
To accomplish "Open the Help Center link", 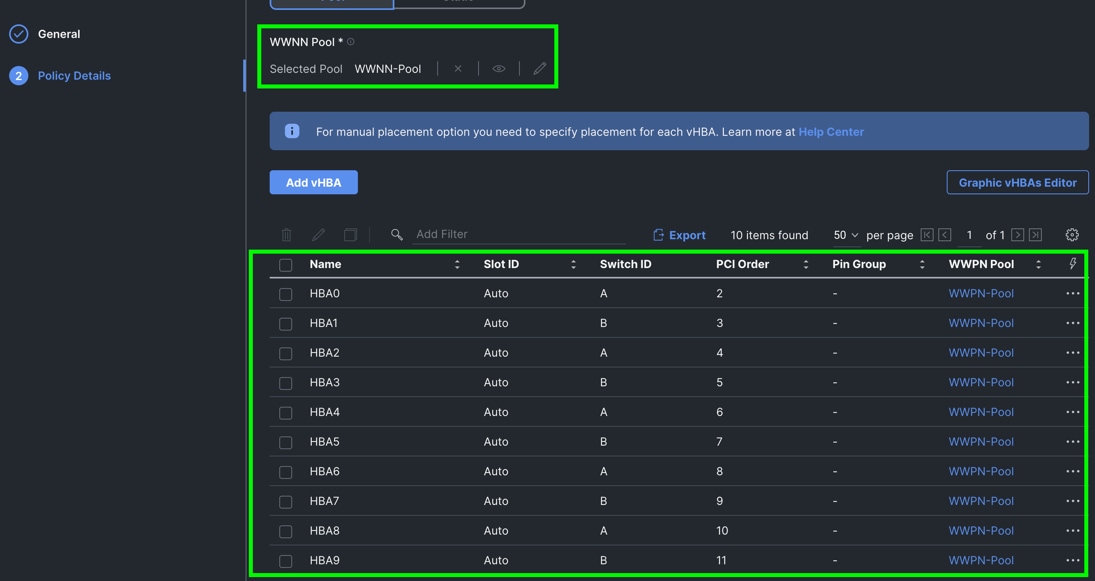I will (830, 132).
